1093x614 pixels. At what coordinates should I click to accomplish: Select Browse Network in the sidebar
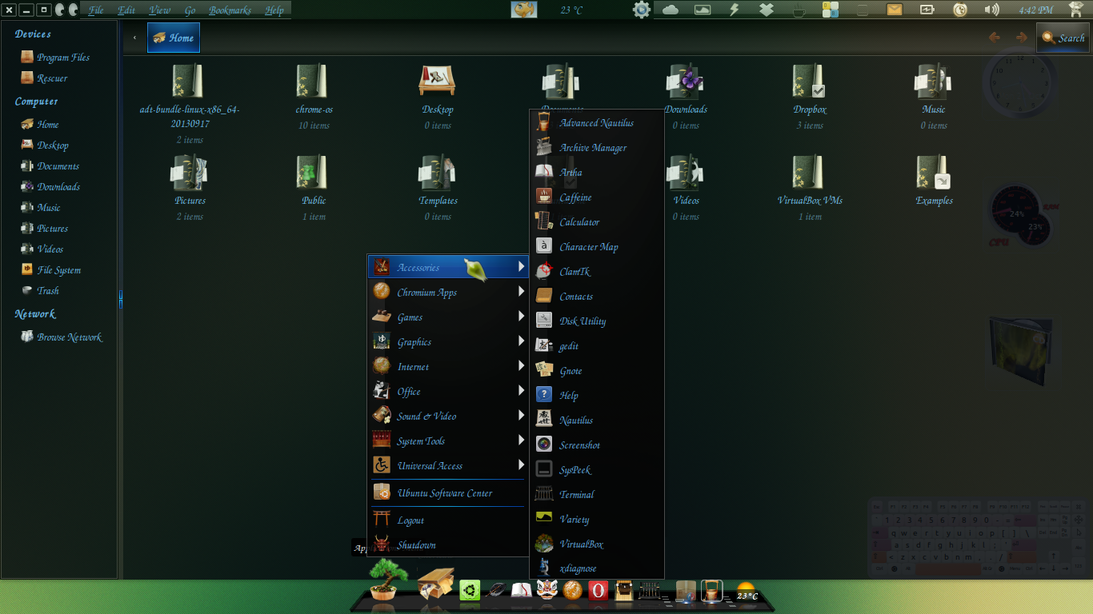(x=61, y=337)
